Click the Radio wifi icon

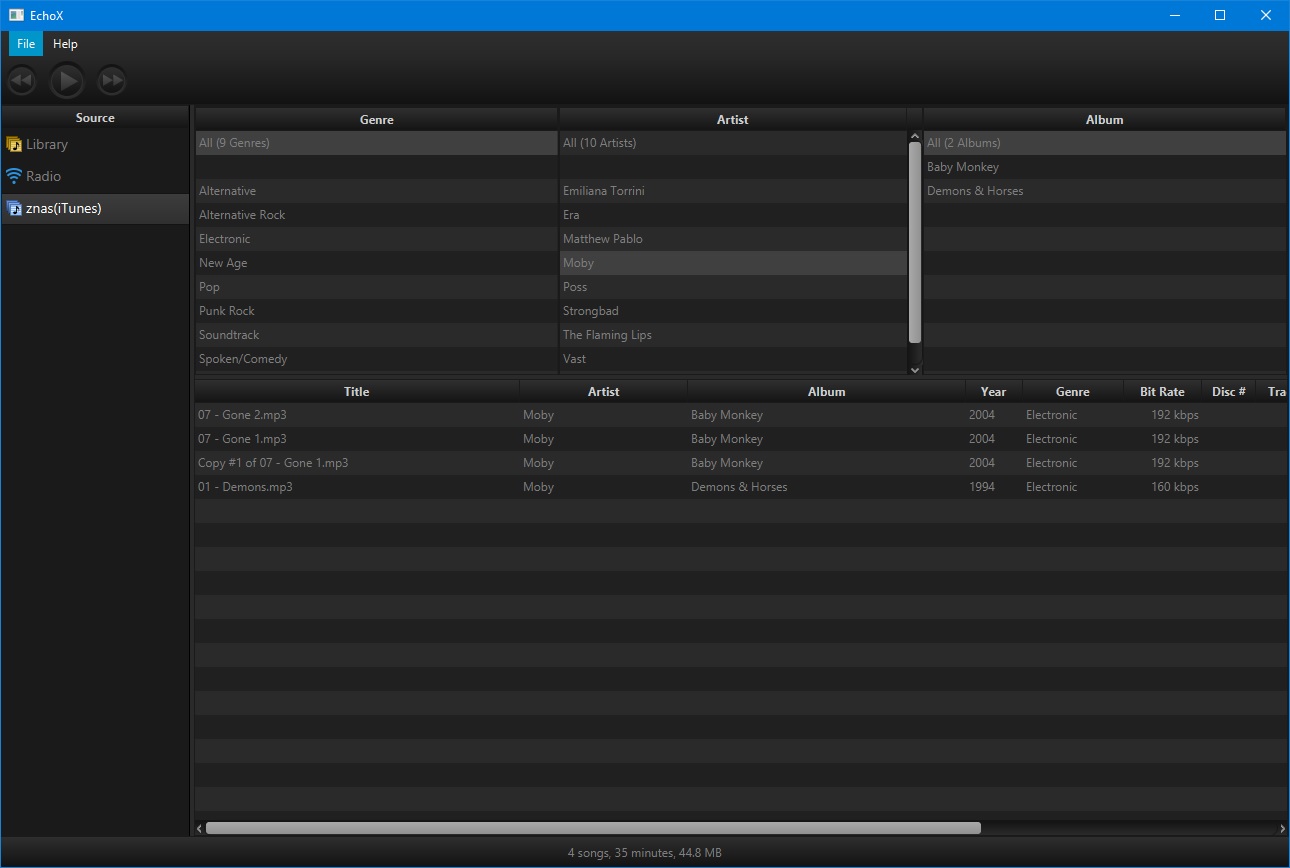[x=14, y=176]
